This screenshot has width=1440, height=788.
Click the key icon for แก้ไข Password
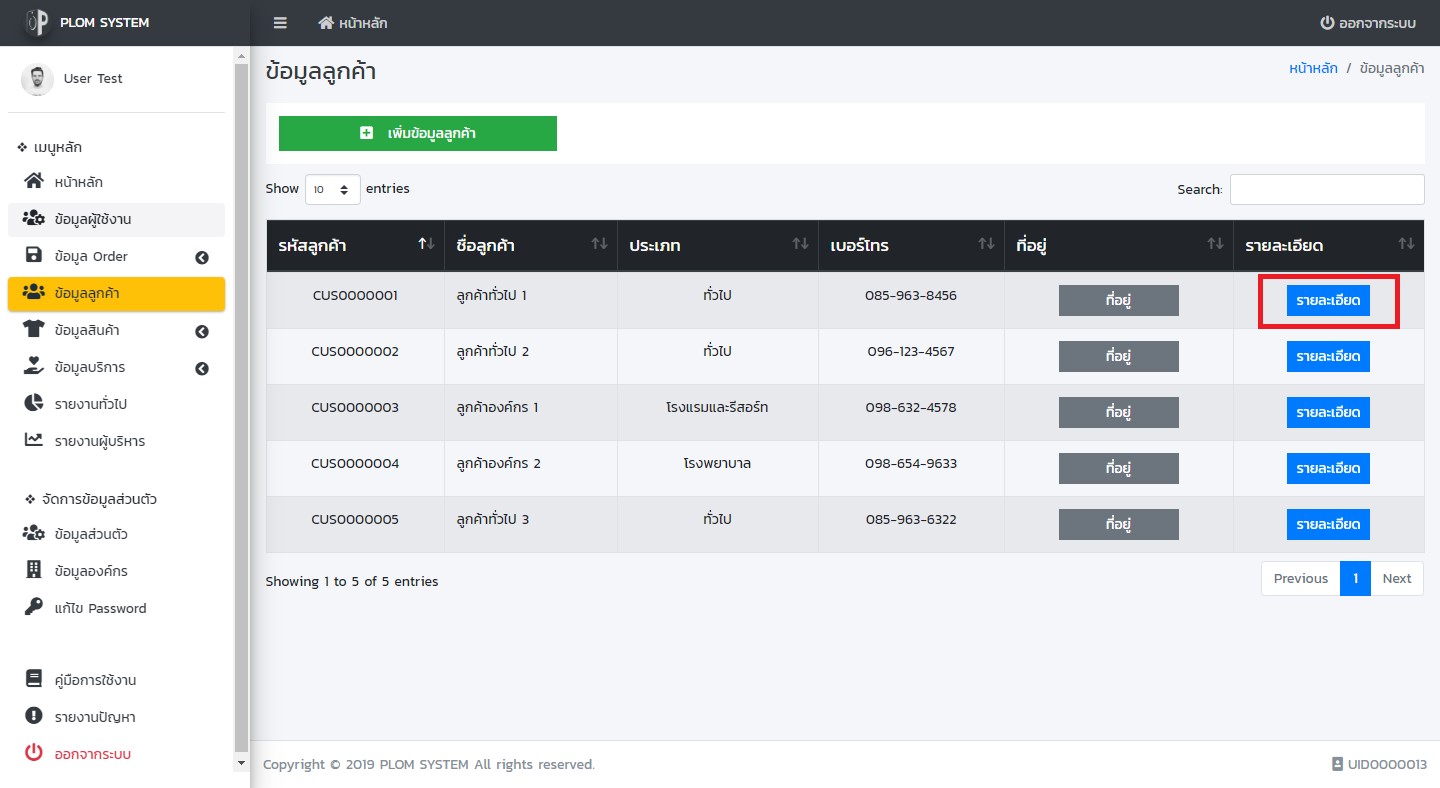pos(34,607)
